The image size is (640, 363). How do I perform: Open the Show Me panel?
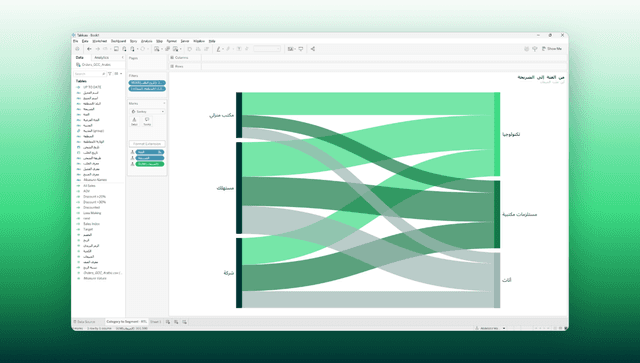552,49
